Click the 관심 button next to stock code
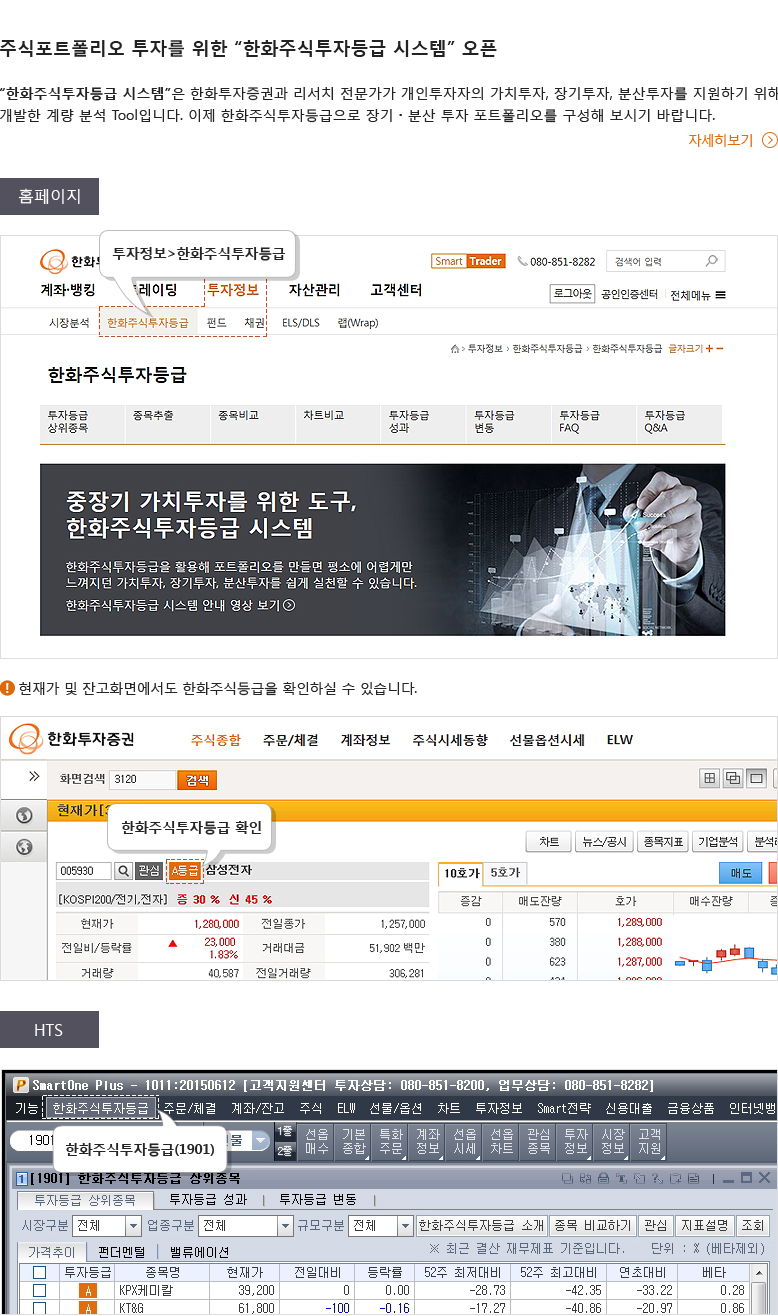 click(x=149, y=871)
